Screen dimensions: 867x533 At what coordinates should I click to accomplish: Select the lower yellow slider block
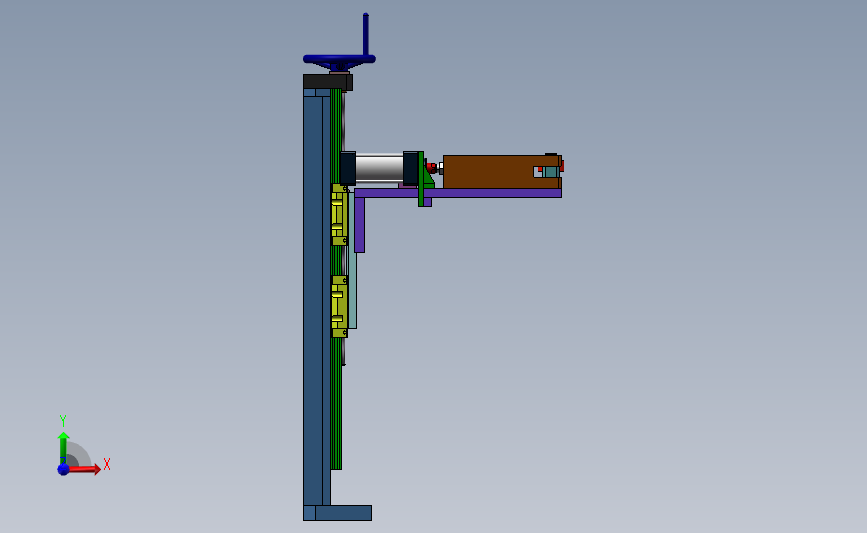pyautogui.click(x=339, y=306)
